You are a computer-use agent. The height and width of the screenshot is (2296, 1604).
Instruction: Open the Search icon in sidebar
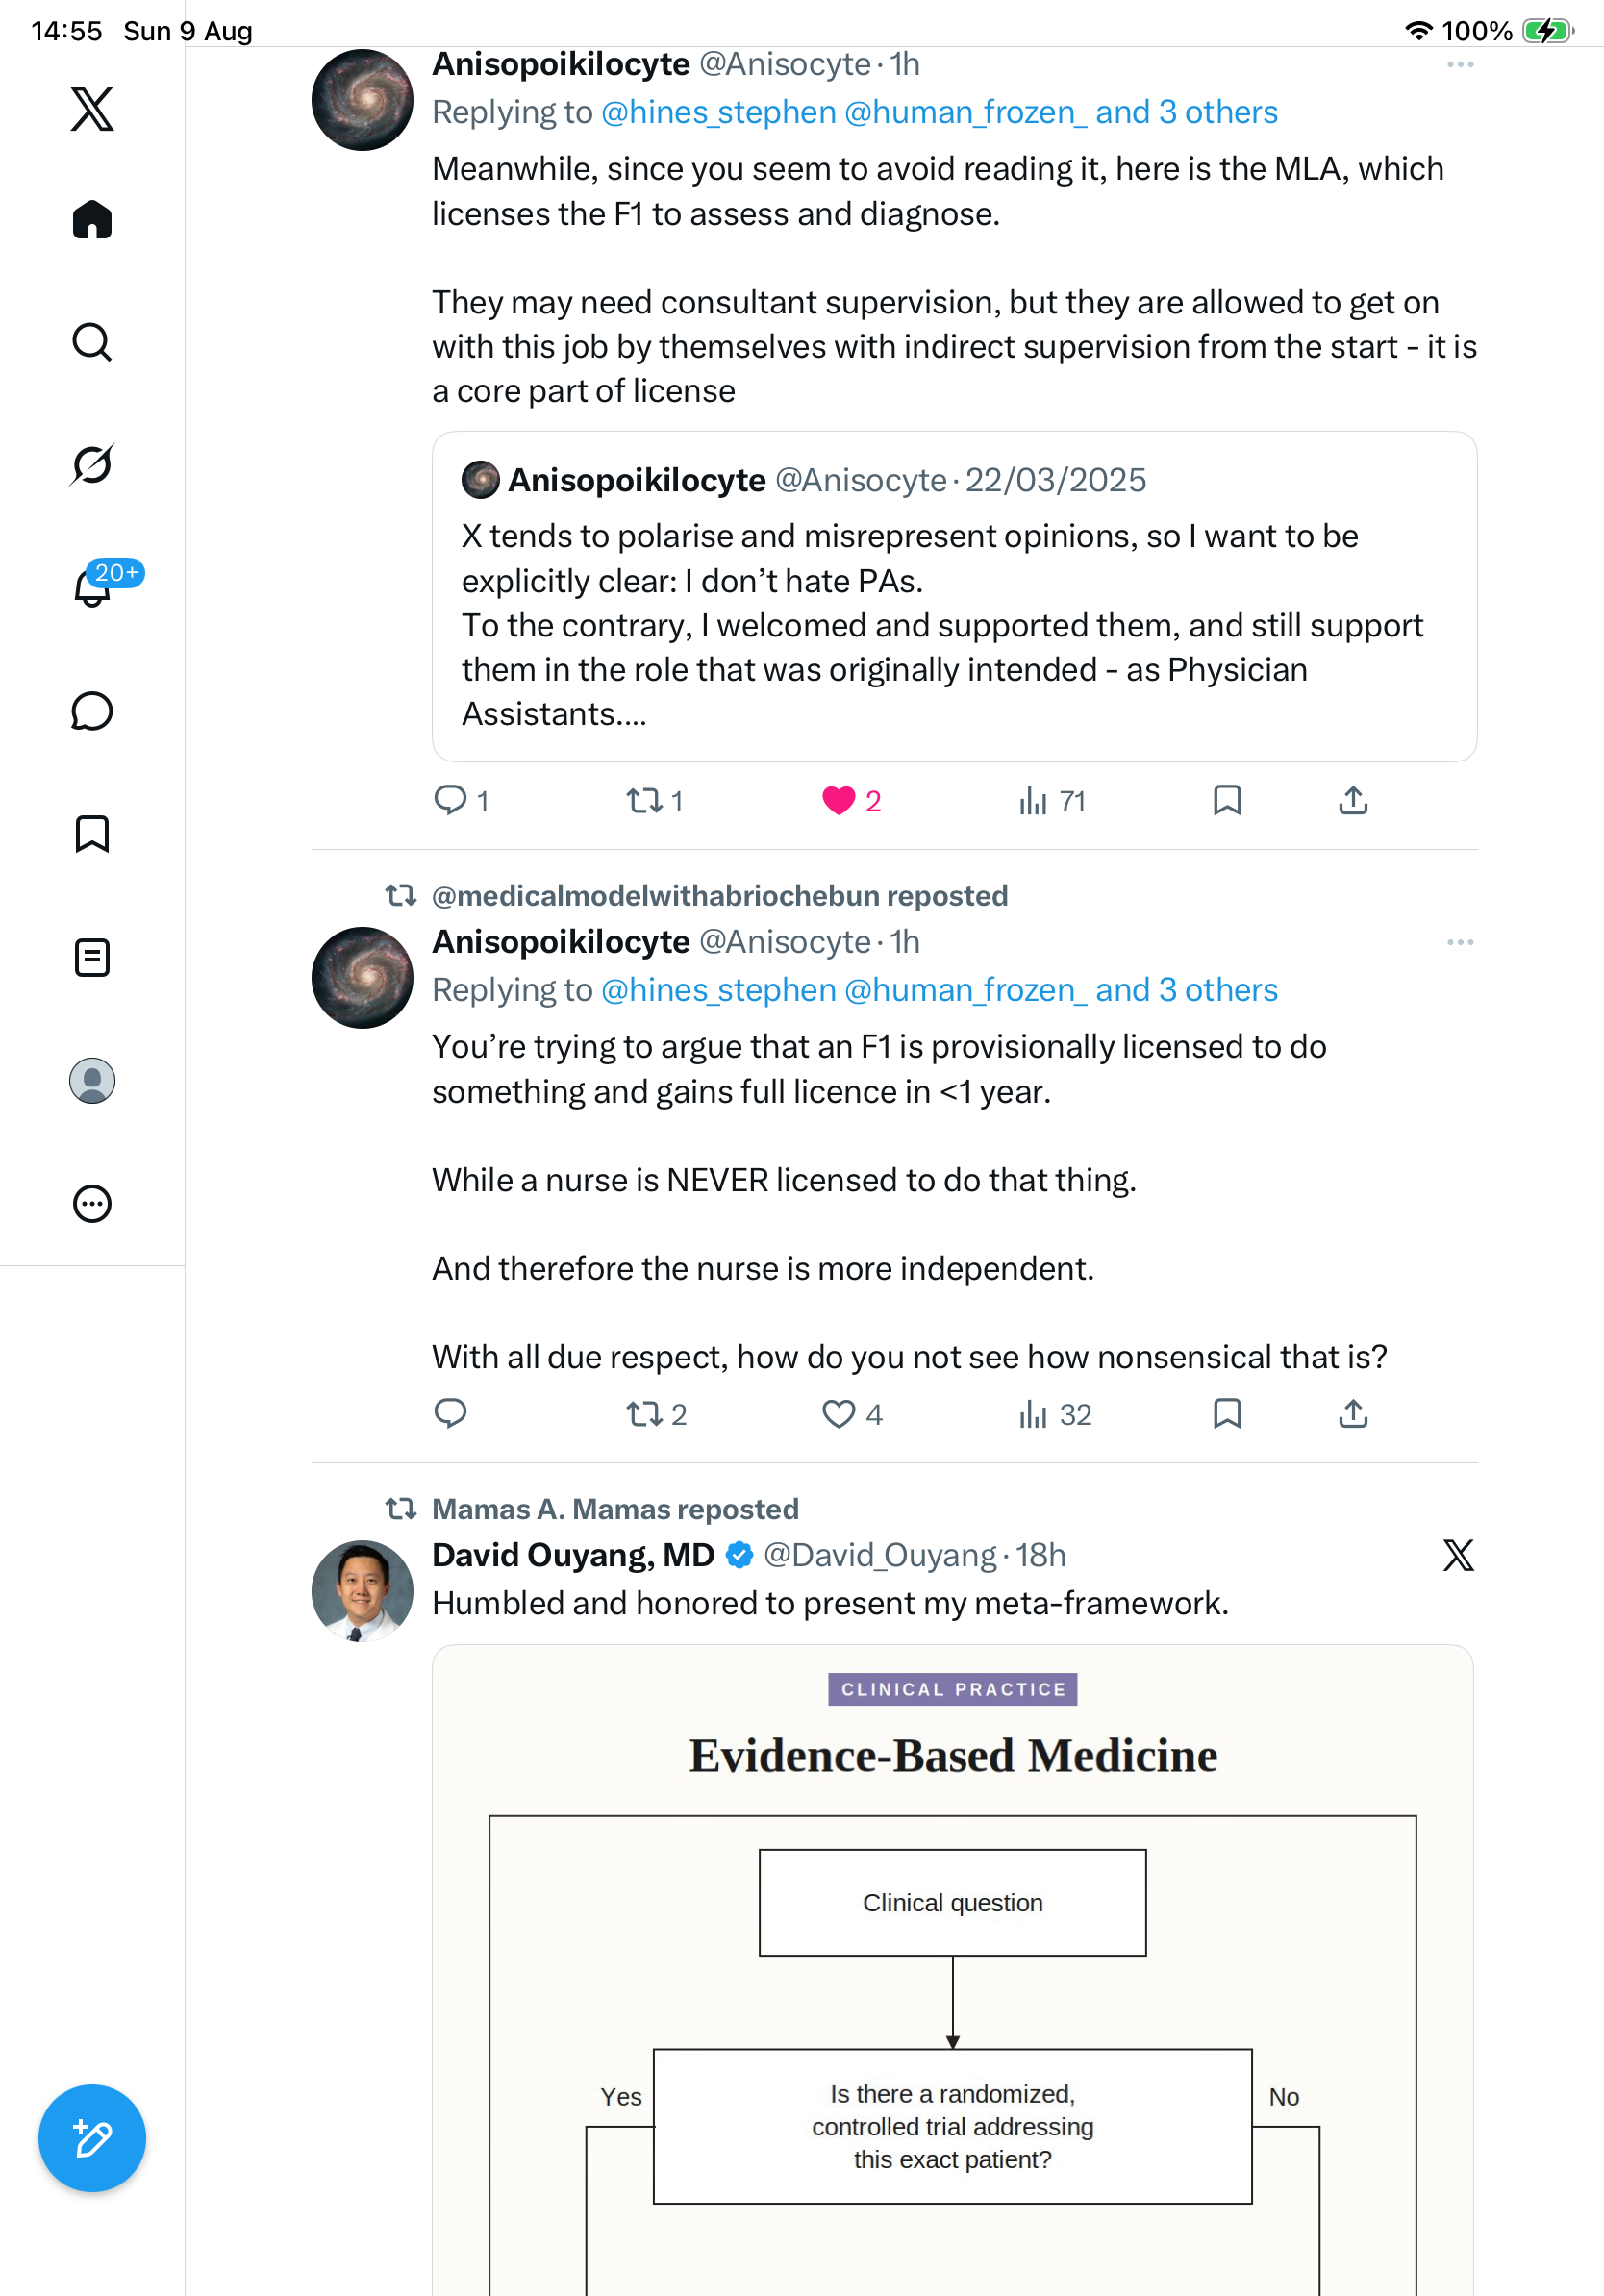pos(92,342)
